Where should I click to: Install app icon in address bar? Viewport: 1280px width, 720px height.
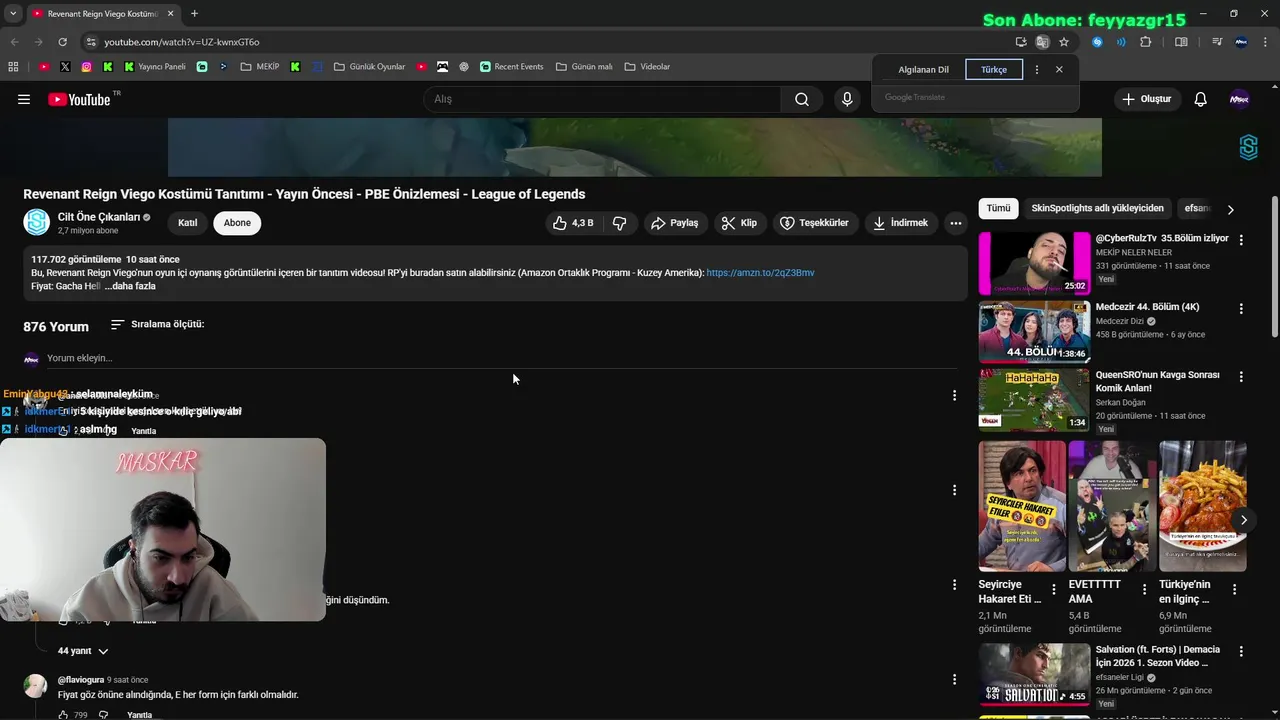[x=1021, y=42]
